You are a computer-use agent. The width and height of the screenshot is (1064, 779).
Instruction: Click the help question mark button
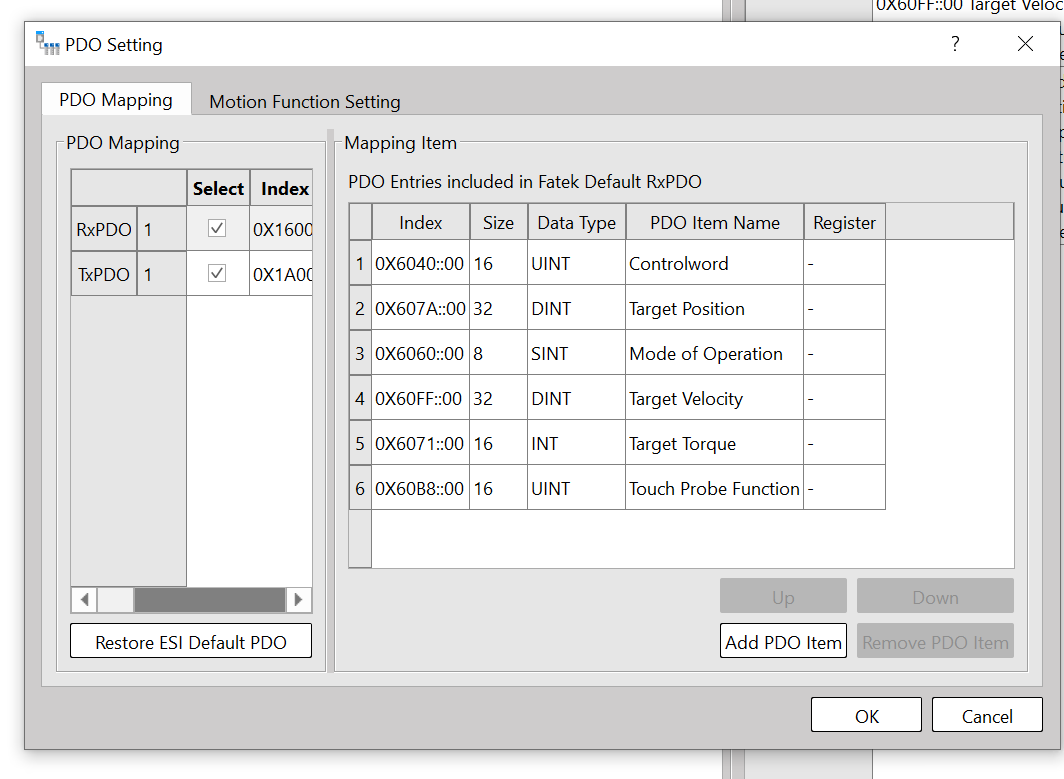[x=955, y=44]
